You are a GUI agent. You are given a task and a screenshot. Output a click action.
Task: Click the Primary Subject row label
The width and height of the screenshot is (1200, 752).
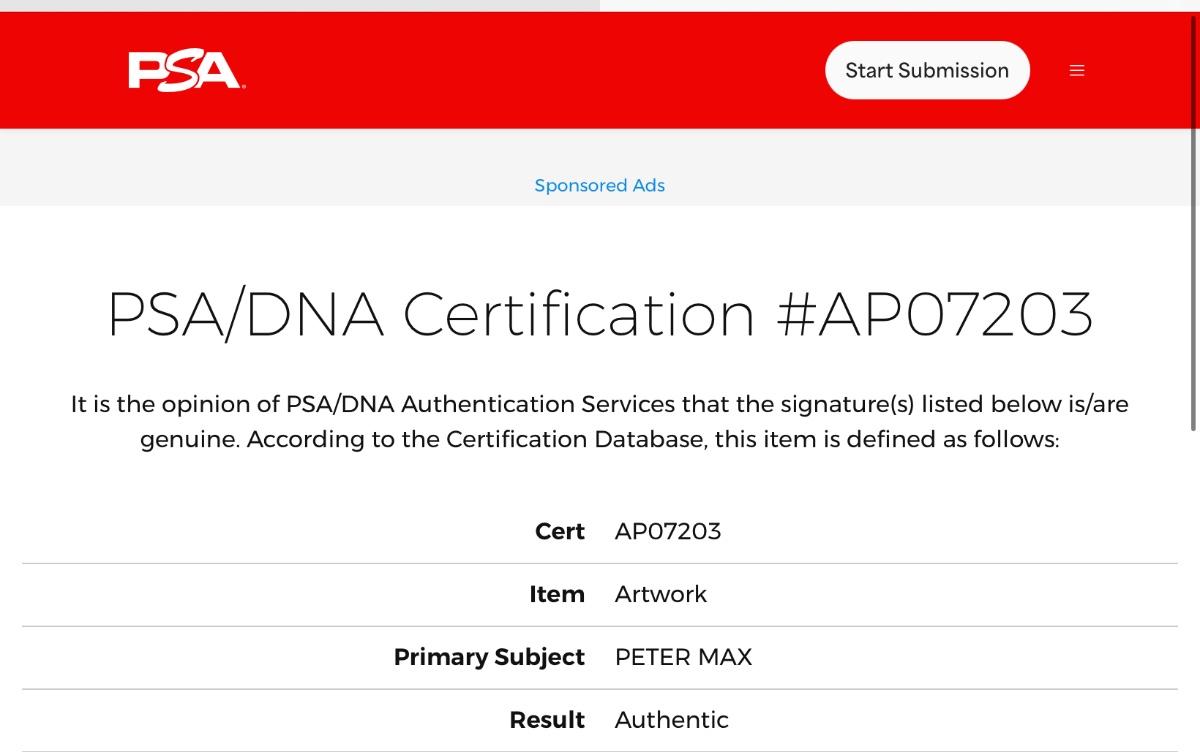click(x=489, y=657)
